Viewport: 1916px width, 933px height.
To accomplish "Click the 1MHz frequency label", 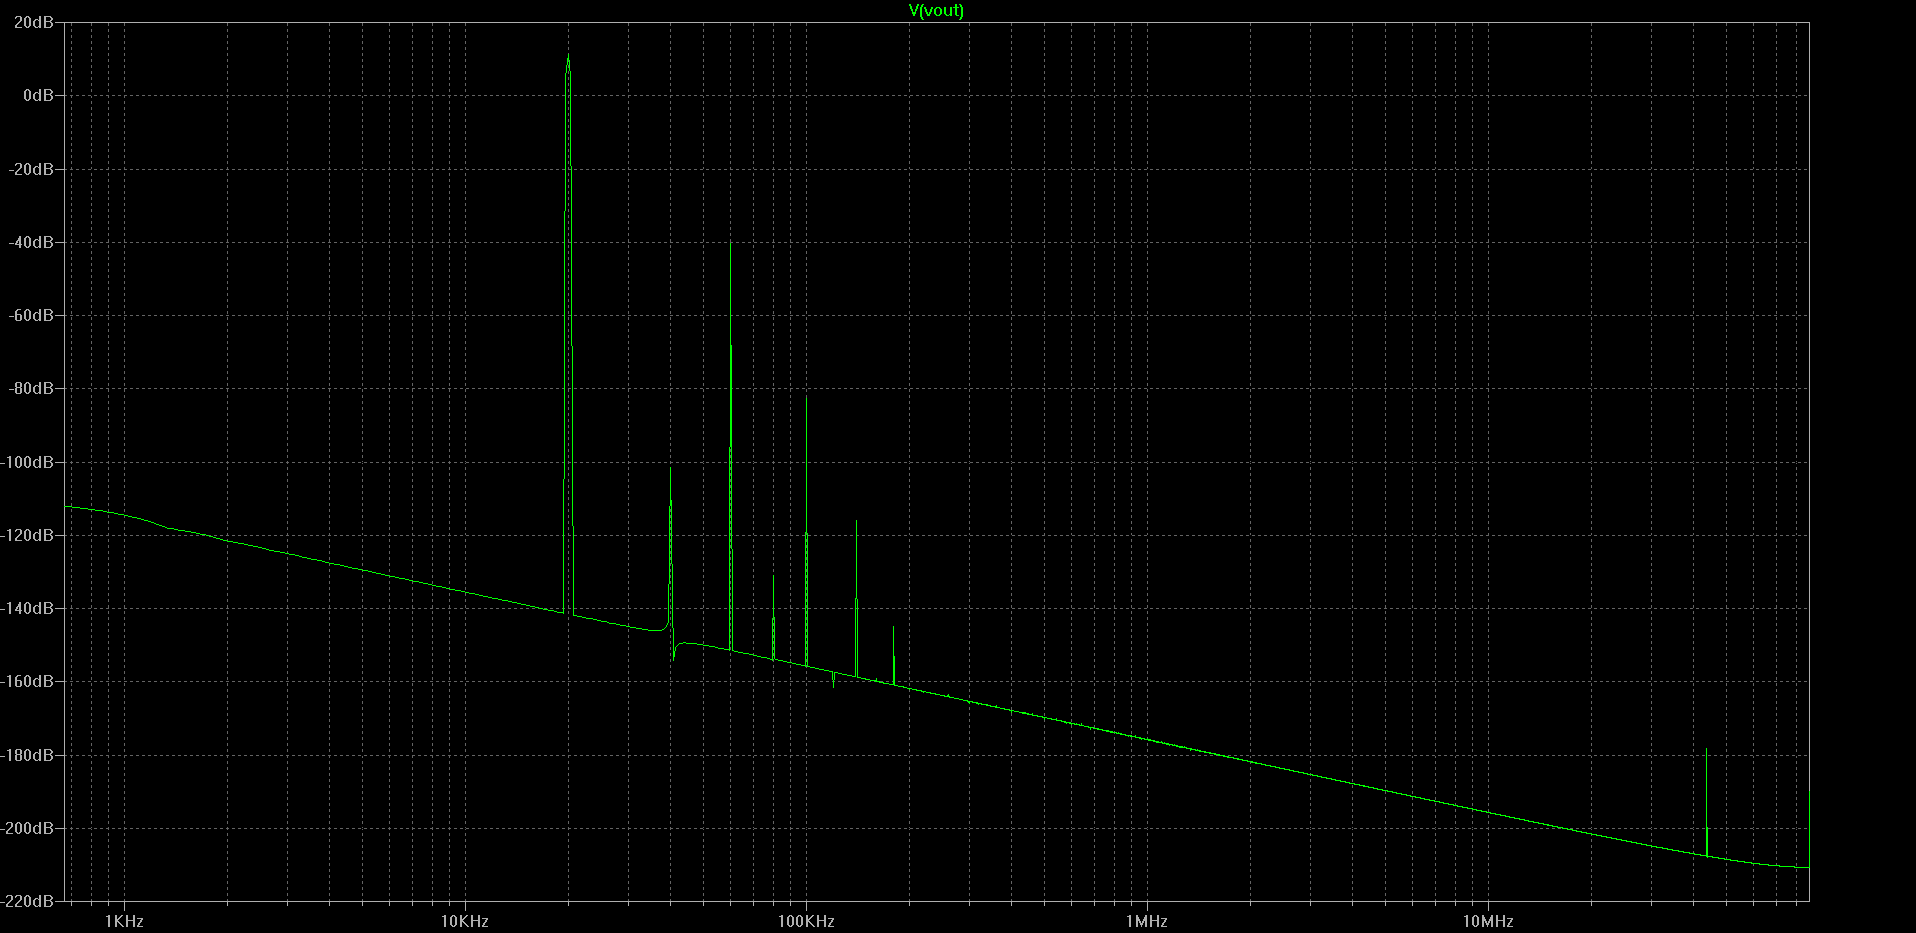I will (1146, 921).
